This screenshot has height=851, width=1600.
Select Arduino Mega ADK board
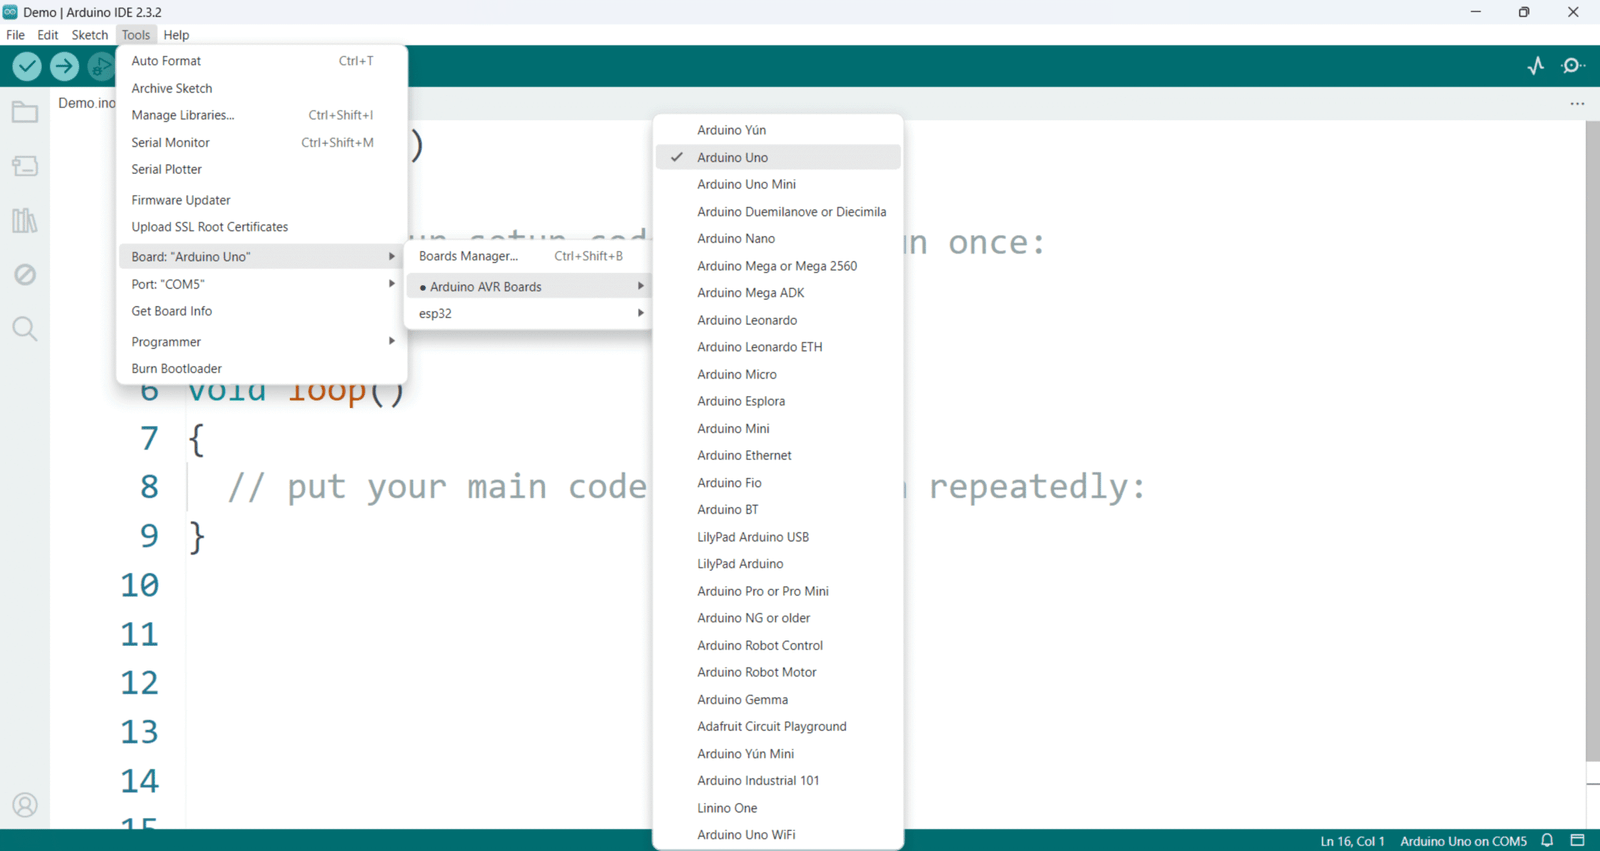(778, 293)
